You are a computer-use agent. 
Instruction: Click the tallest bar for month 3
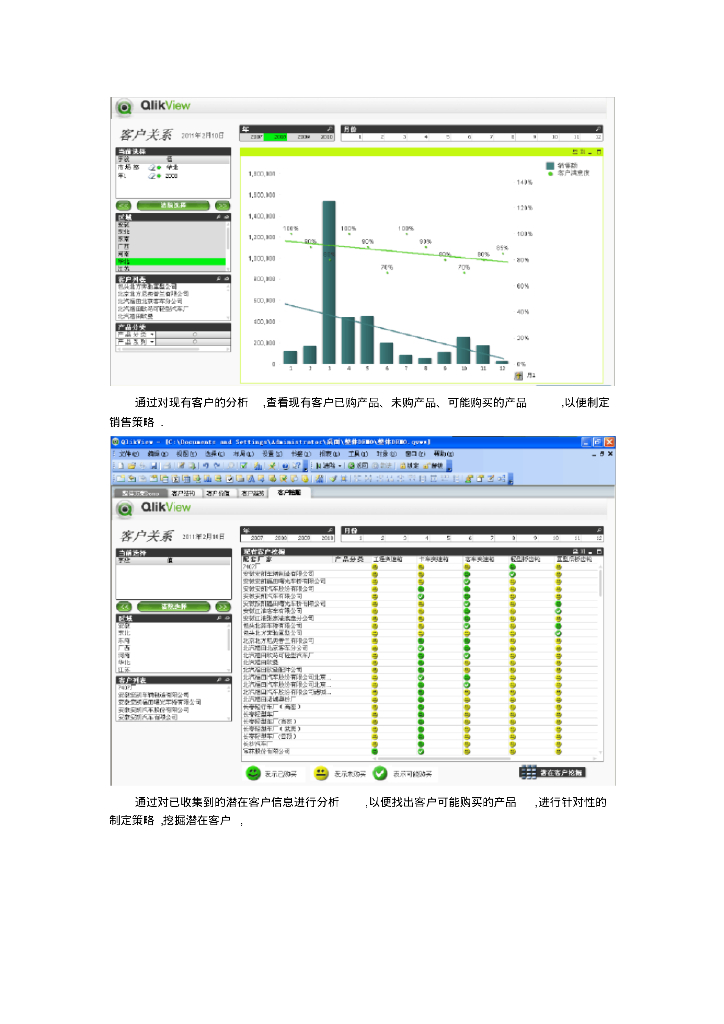tap(329, 282)
